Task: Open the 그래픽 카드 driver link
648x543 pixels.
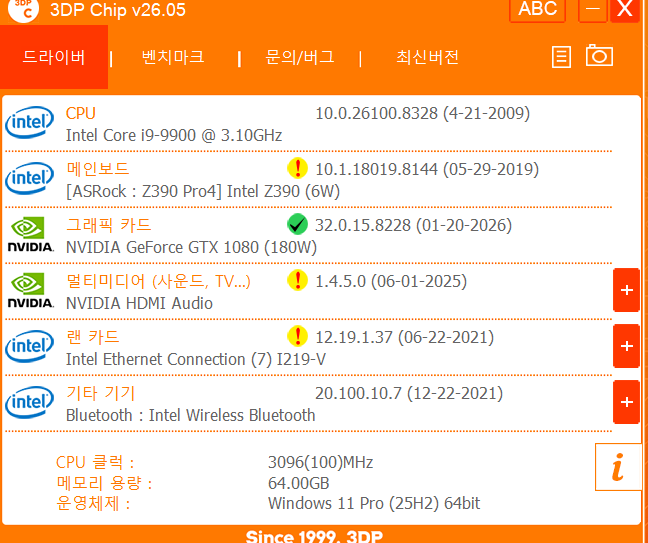Action: coord(109,225)
